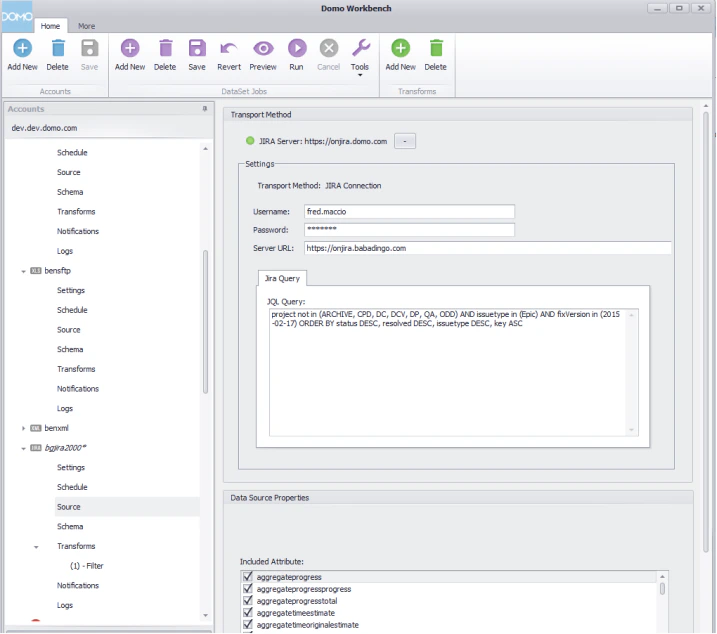Click bgjira2000 job type icon
Screen dimensions: 717x634
tap(36, 448)
